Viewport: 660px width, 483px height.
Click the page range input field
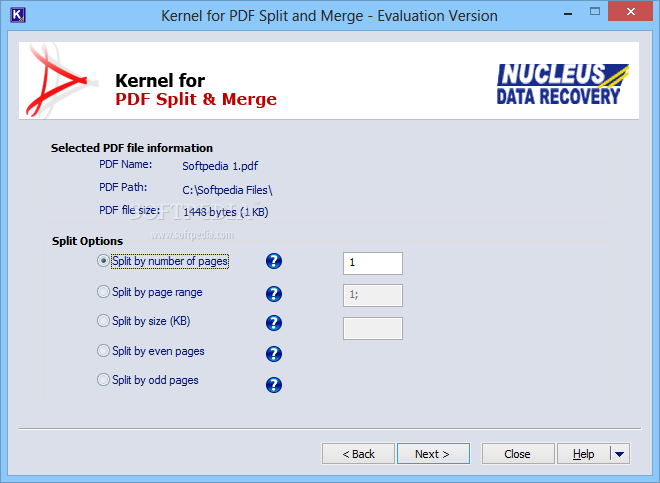(373, 295)
